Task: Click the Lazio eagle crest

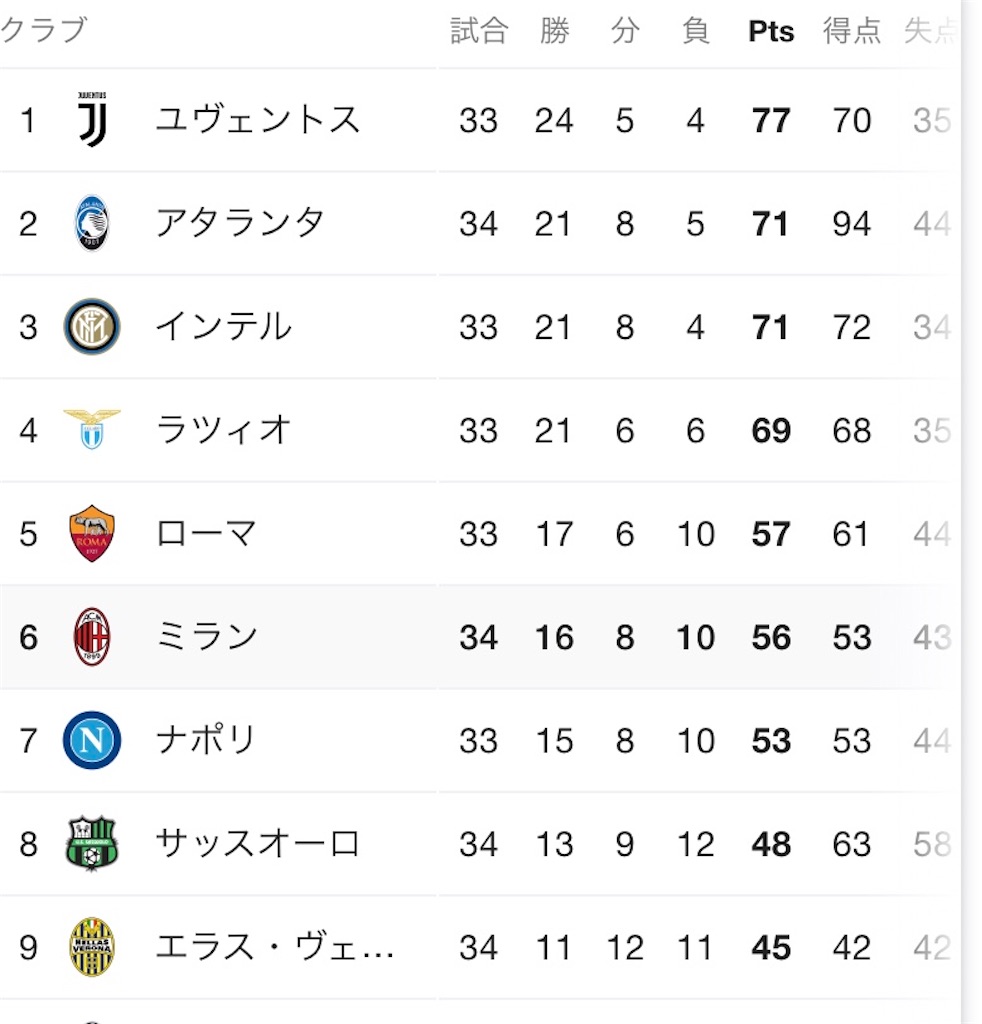Action: pos(92,429)
